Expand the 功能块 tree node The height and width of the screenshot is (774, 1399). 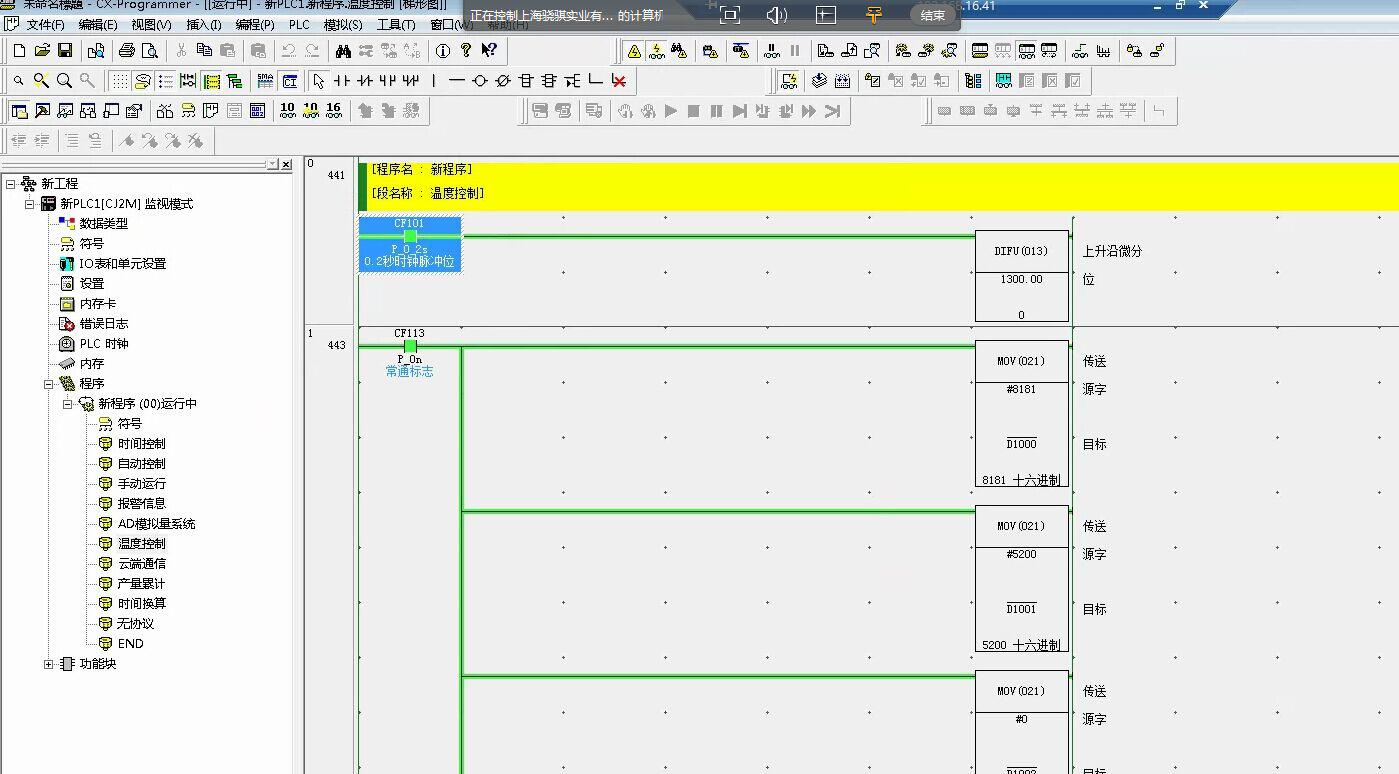[x=49, y=664]
